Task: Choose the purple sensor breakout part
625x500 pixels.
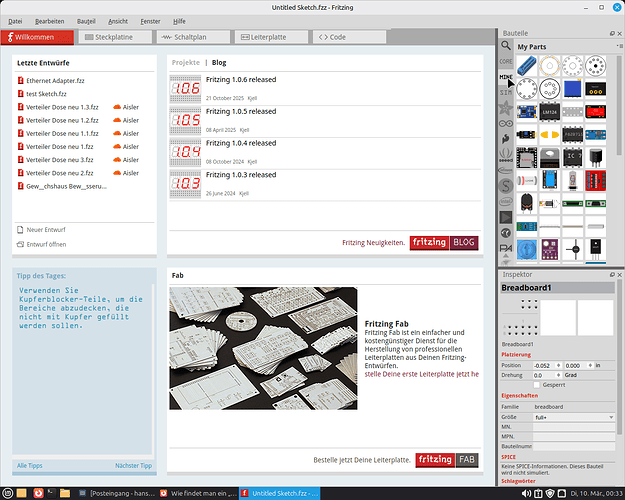Action: (x=550, y=249)
